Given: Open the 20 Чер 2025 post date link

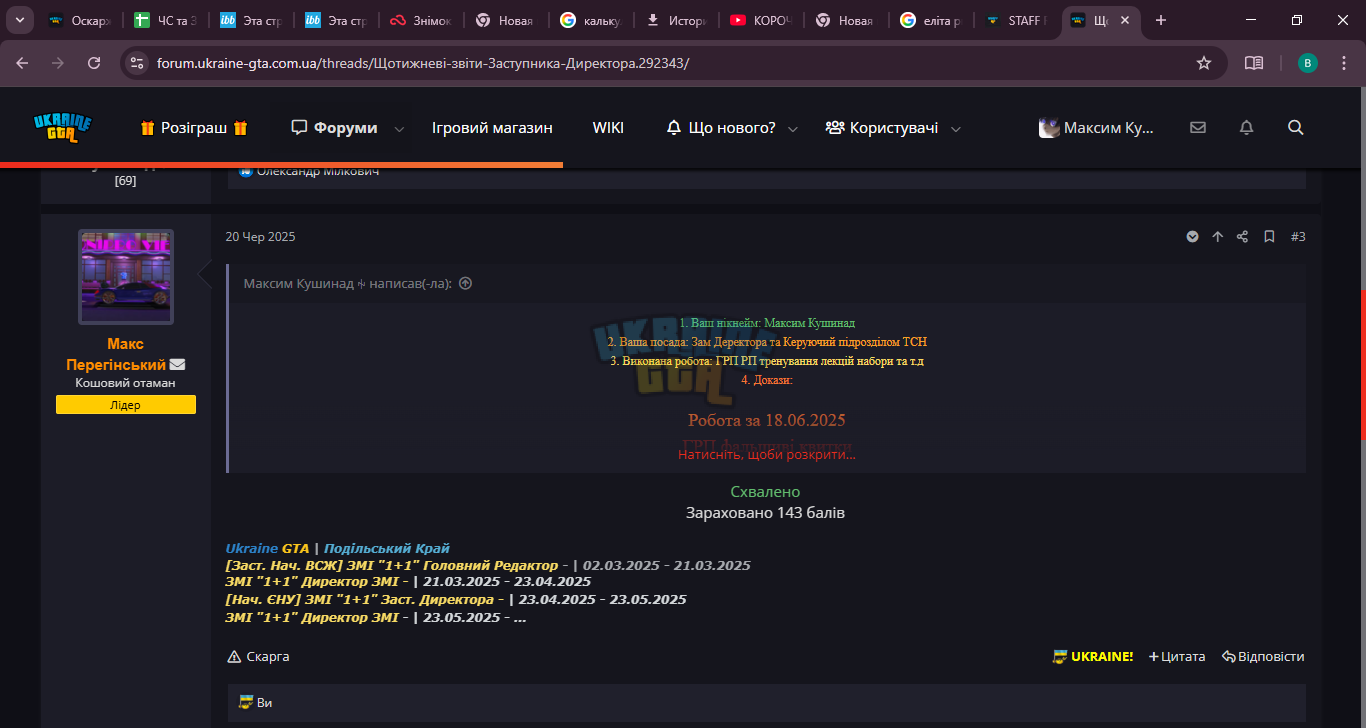Looking at the screenshot, I should [260, 237].
